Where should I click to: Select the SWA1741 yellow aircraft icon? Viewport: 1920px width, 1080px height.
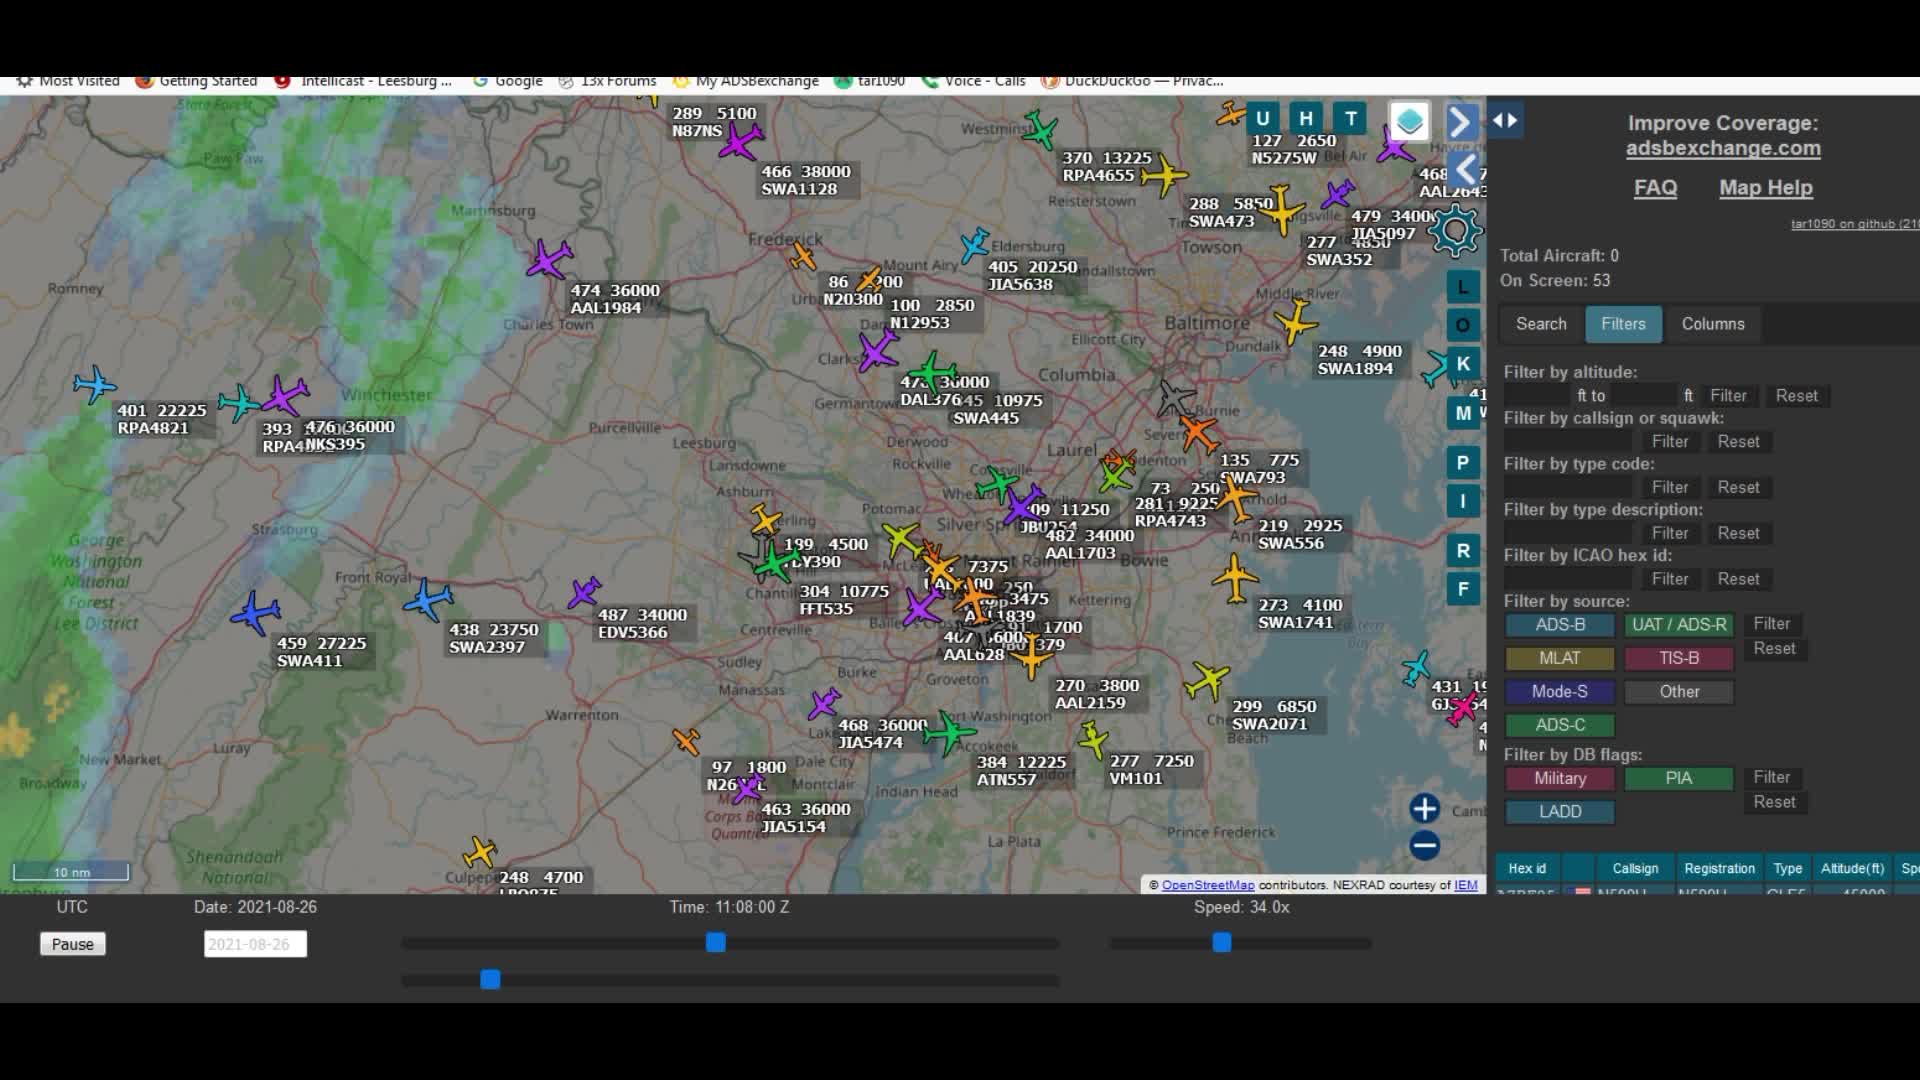click(1235, 578)
